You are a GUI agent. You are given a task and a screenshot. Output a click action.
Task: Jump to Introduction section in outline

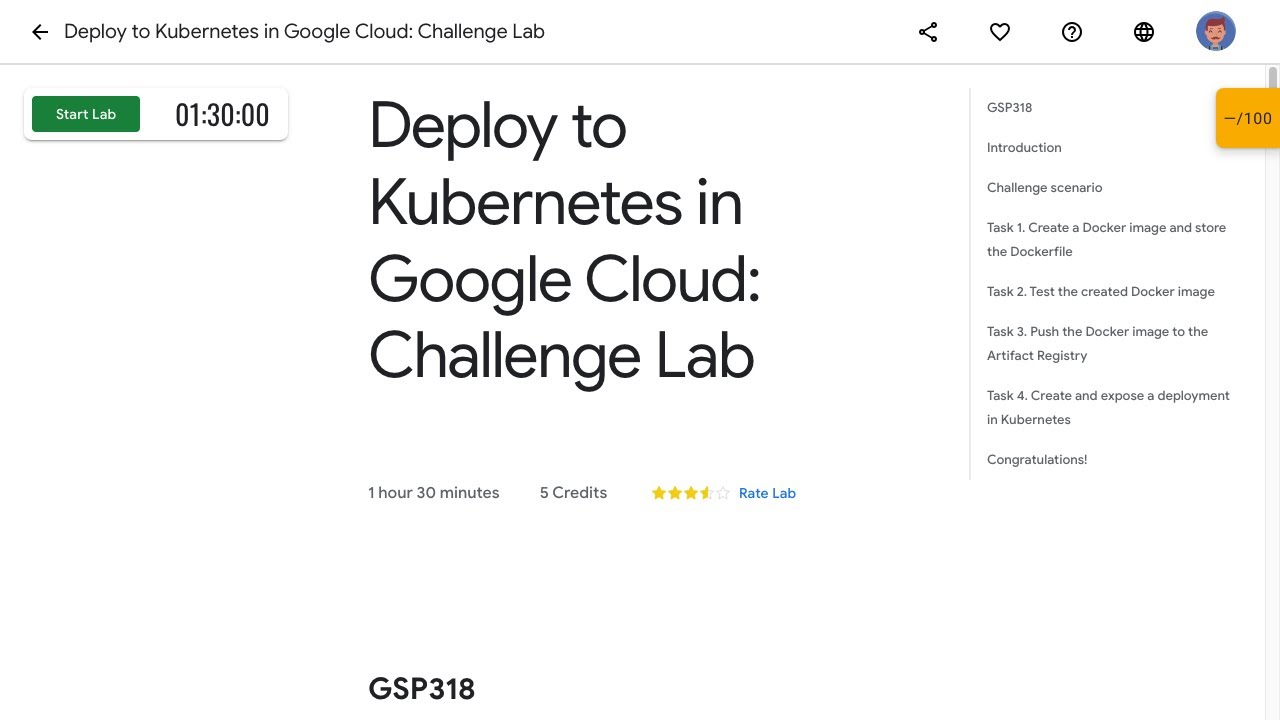(1024, 147)
